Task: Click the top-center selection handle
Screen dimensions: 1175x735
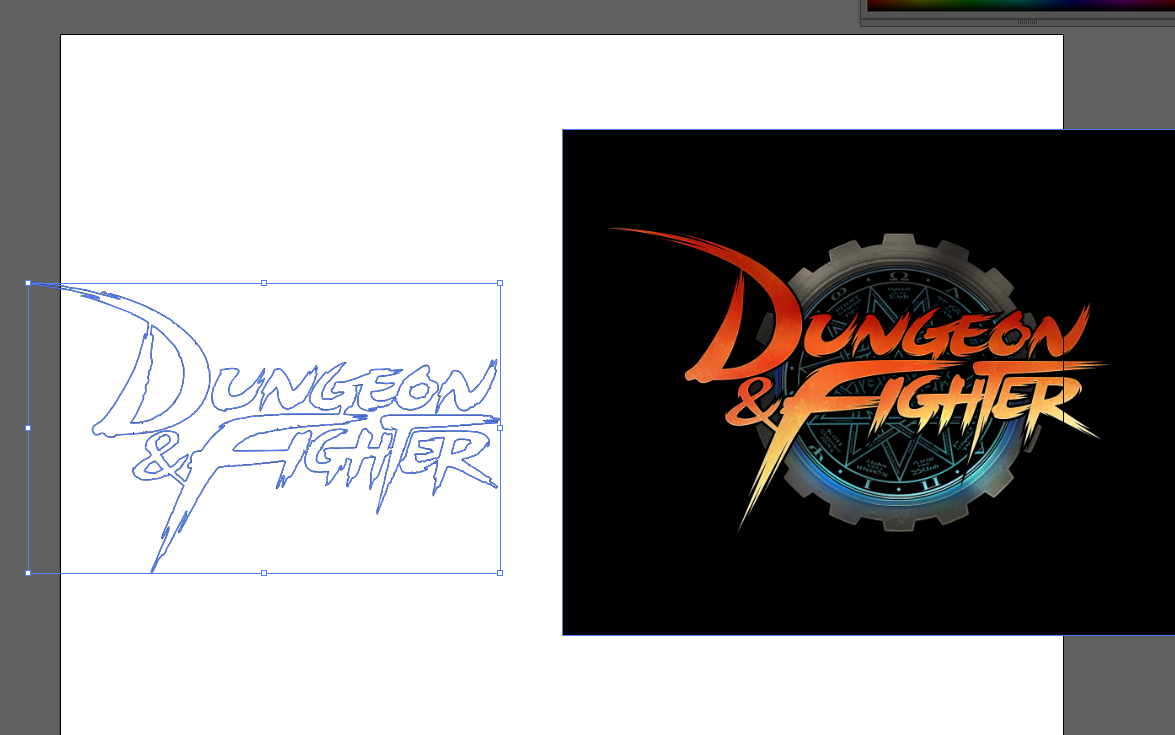Action: click(264, 283)
